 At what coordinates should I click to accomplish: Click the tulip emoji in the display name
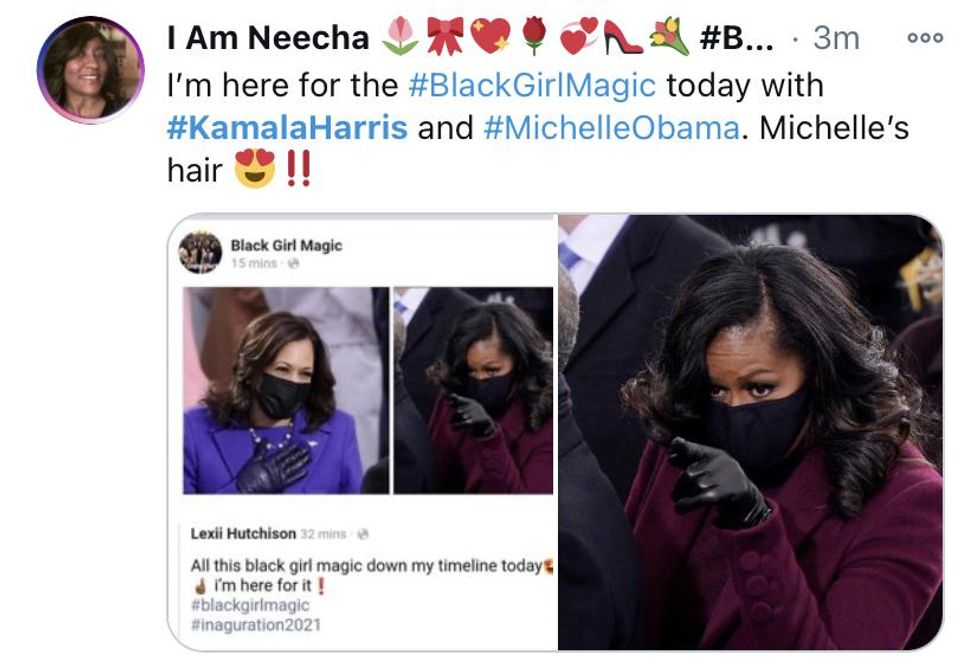(x=401, y=38)
